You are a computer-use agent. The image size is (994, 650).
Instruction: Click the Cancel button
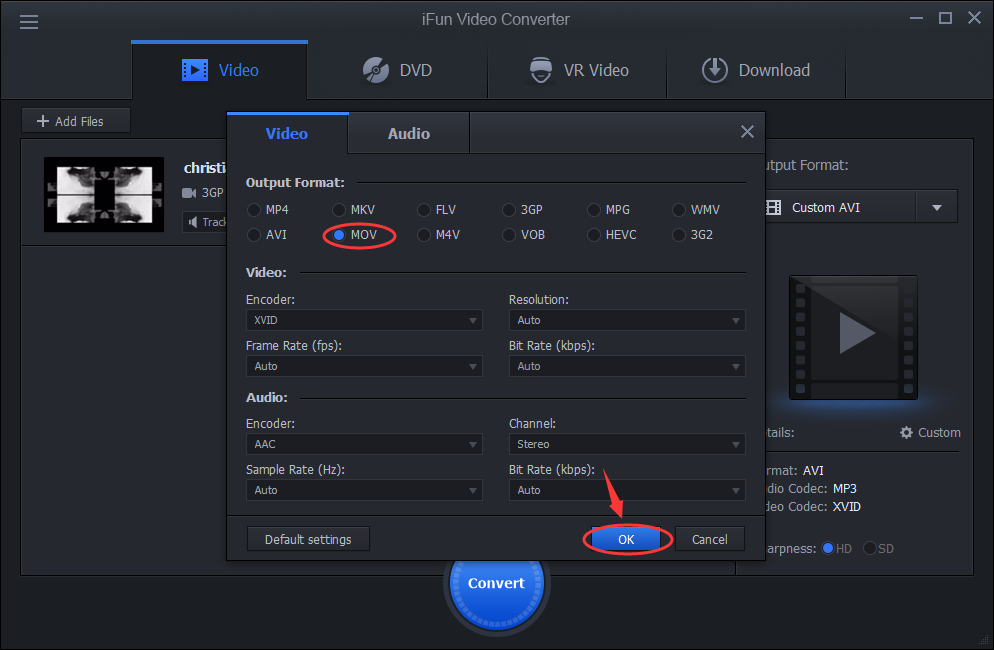pyautogui.click(x=710, y=539)
